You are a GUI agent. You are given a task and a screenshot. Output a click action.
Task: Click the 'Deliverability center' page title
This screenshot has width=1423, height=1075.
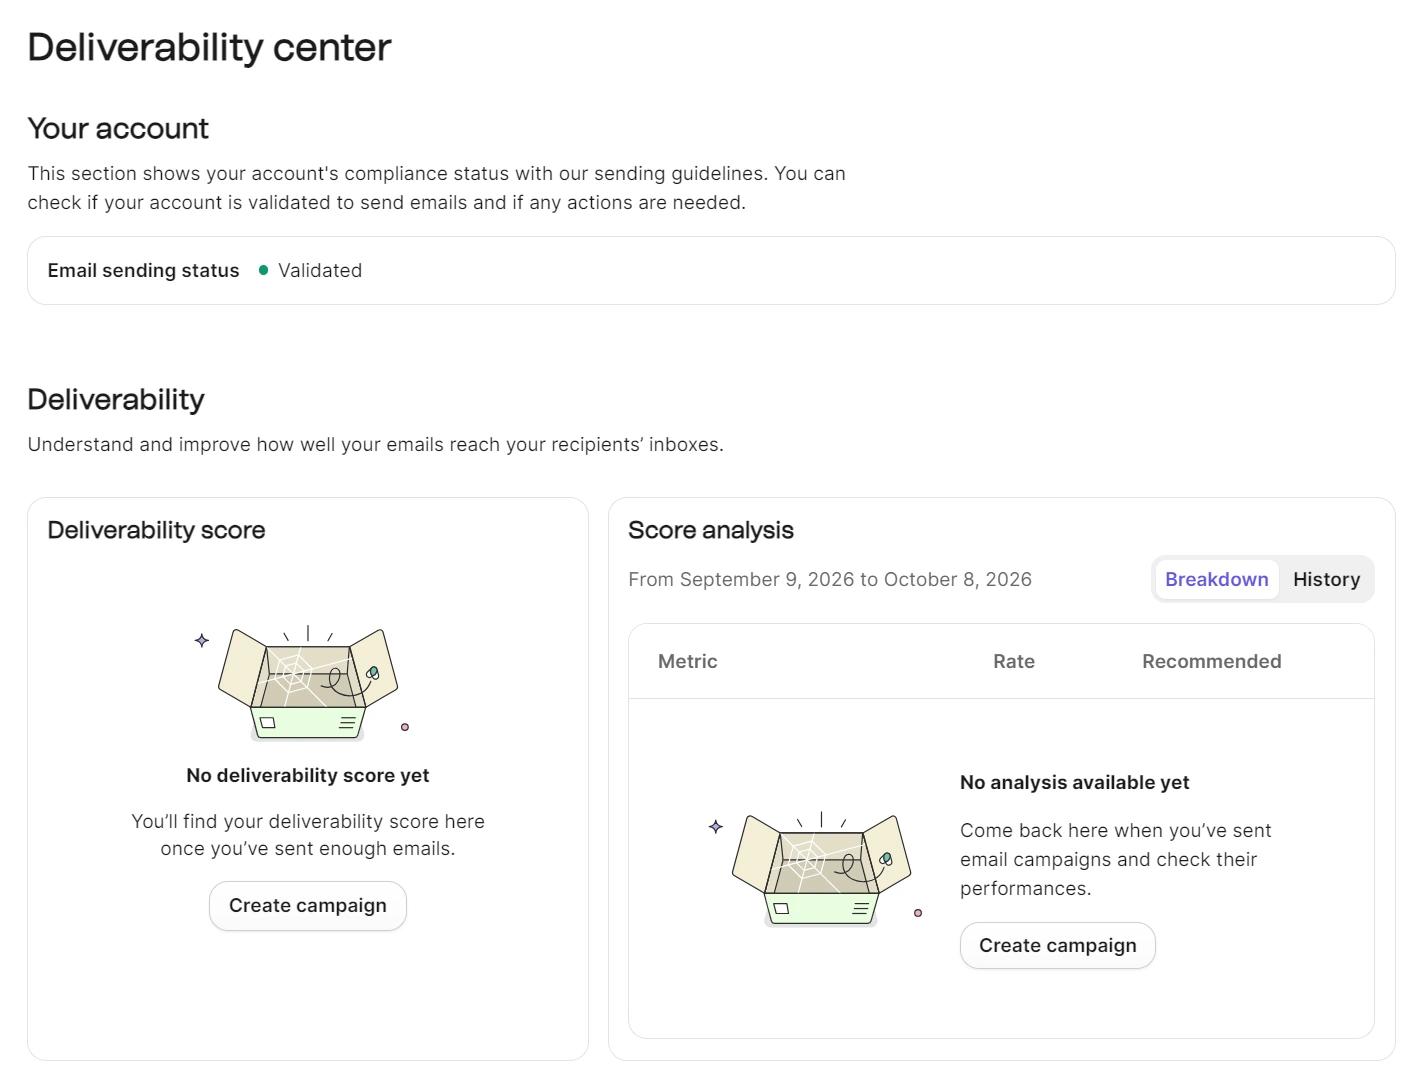[x=209, y=47]
